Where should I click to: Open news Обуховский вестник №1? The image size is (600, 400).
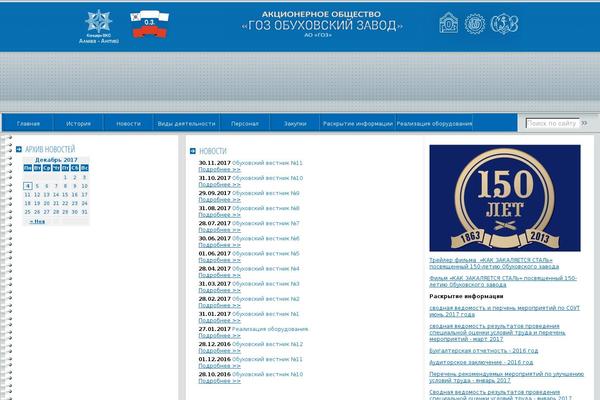click(x=266, y=314)
